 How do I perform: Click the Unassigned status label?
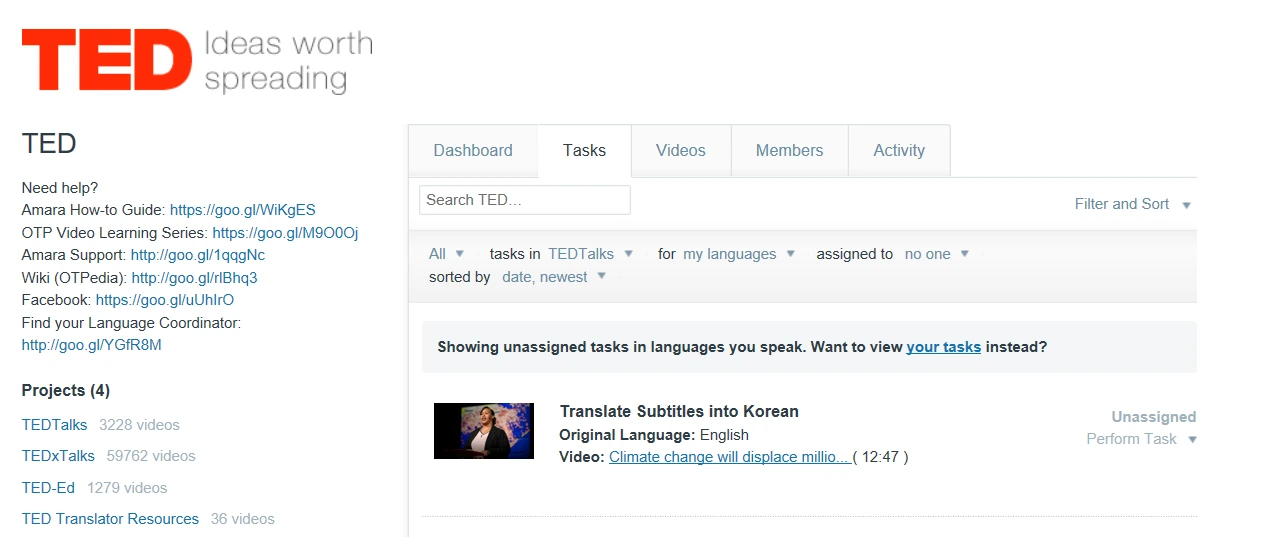pyautogui.click(x=1154, y=417)
